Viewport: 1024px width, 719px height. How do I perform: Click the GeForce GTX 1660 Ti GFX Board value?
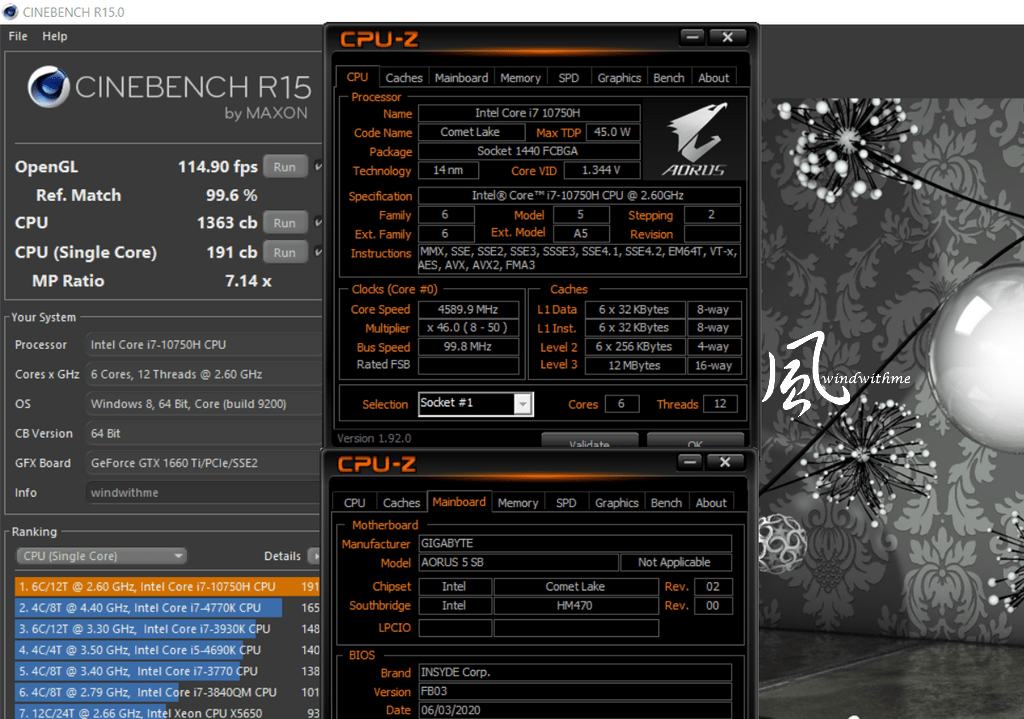pos(204,463)
